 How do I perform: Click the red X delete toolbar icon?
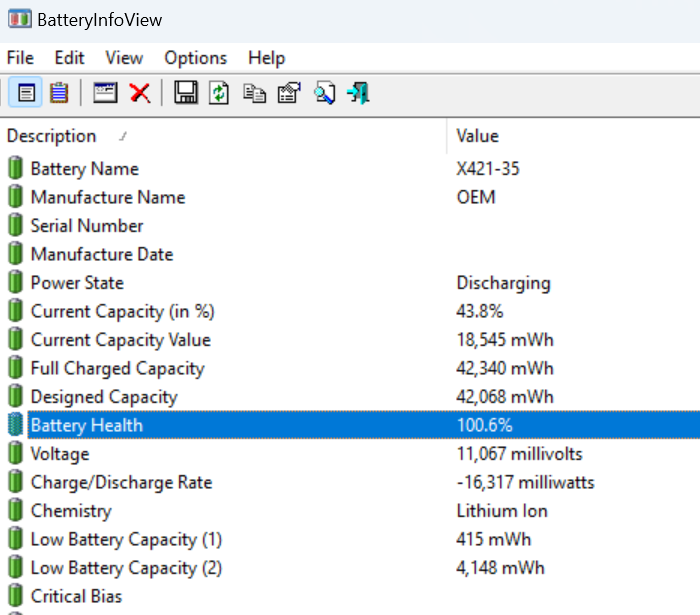(x=140, y=93)
